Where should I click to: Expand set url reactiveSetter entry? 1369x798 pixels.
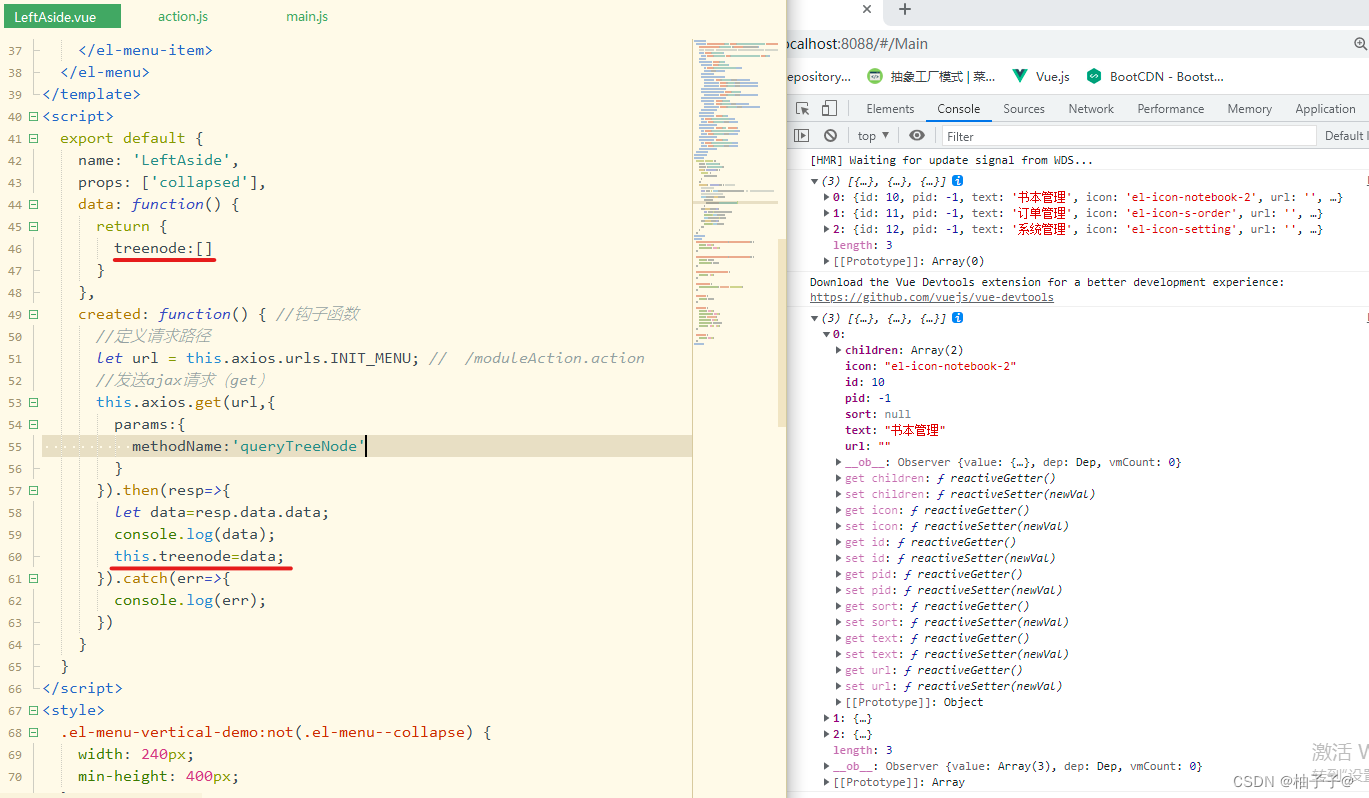point(838,686)
